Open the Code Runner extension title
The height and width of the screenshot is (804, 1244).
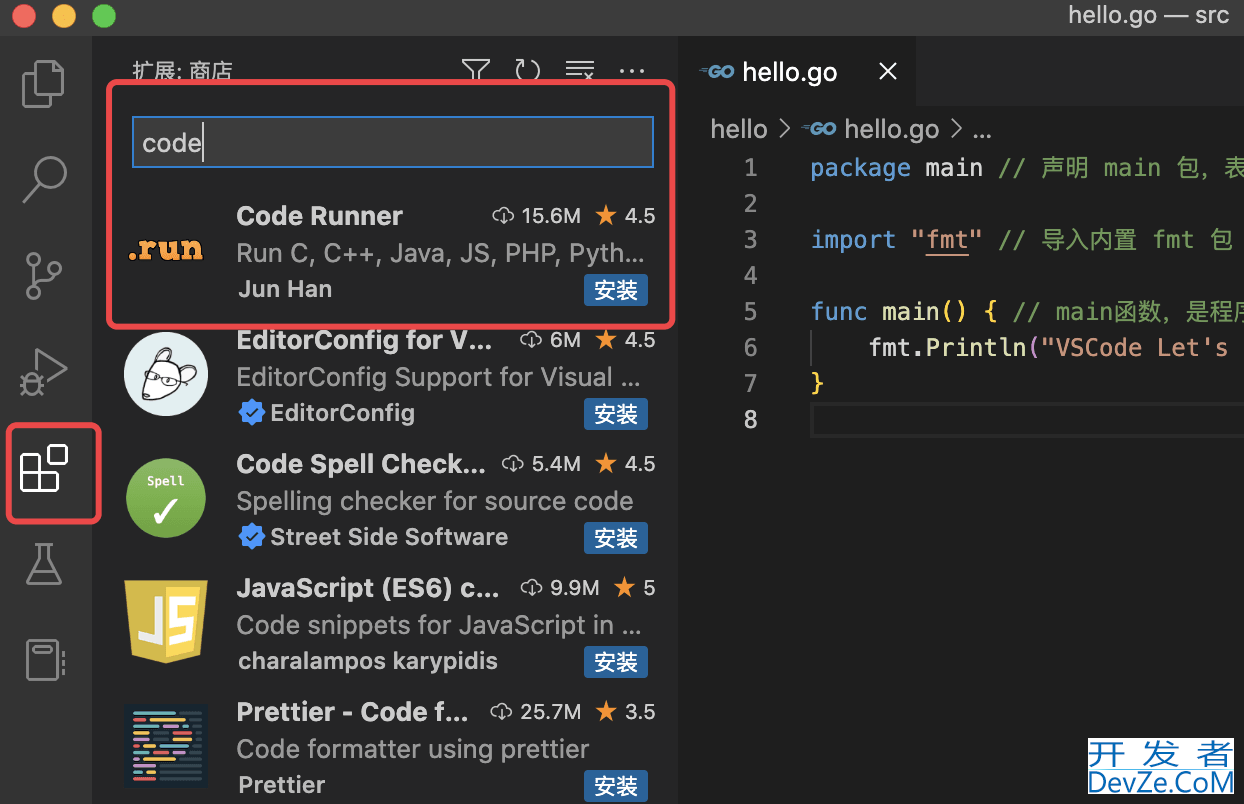pos(319,216)
